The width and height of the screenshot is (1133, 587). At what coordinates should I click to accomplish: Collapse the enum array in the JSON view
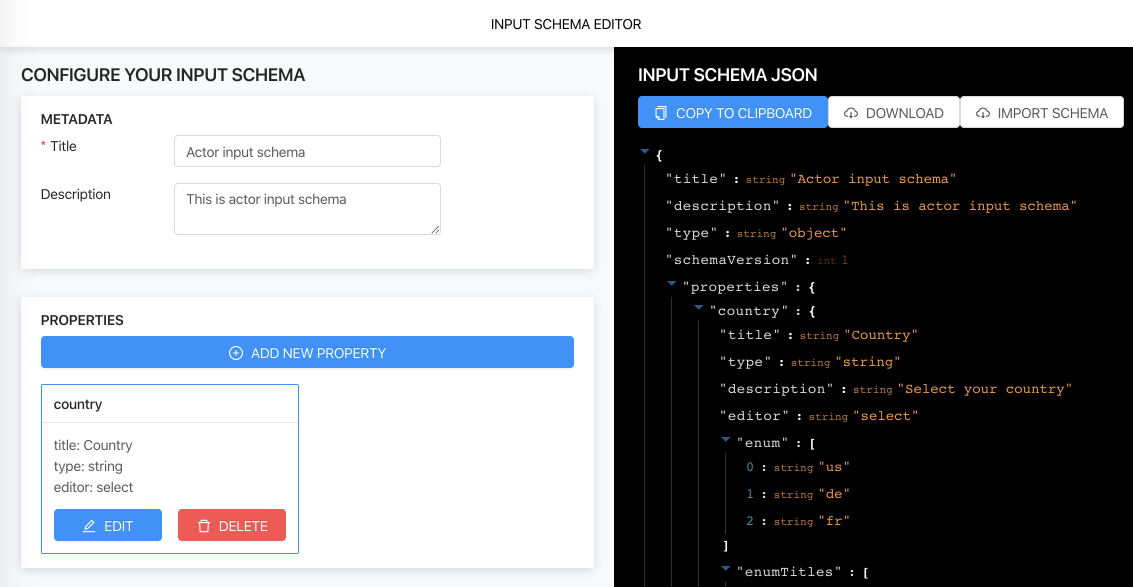(725, 439)
